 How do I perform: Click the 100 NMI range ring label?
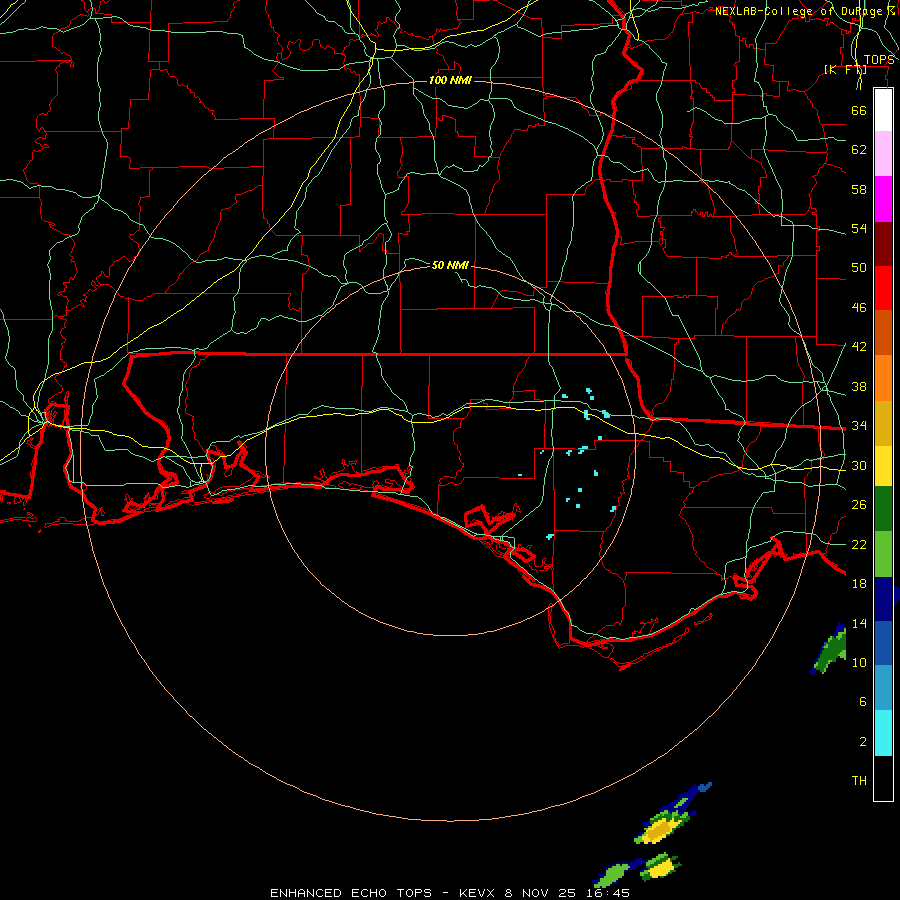click(450, 80)
